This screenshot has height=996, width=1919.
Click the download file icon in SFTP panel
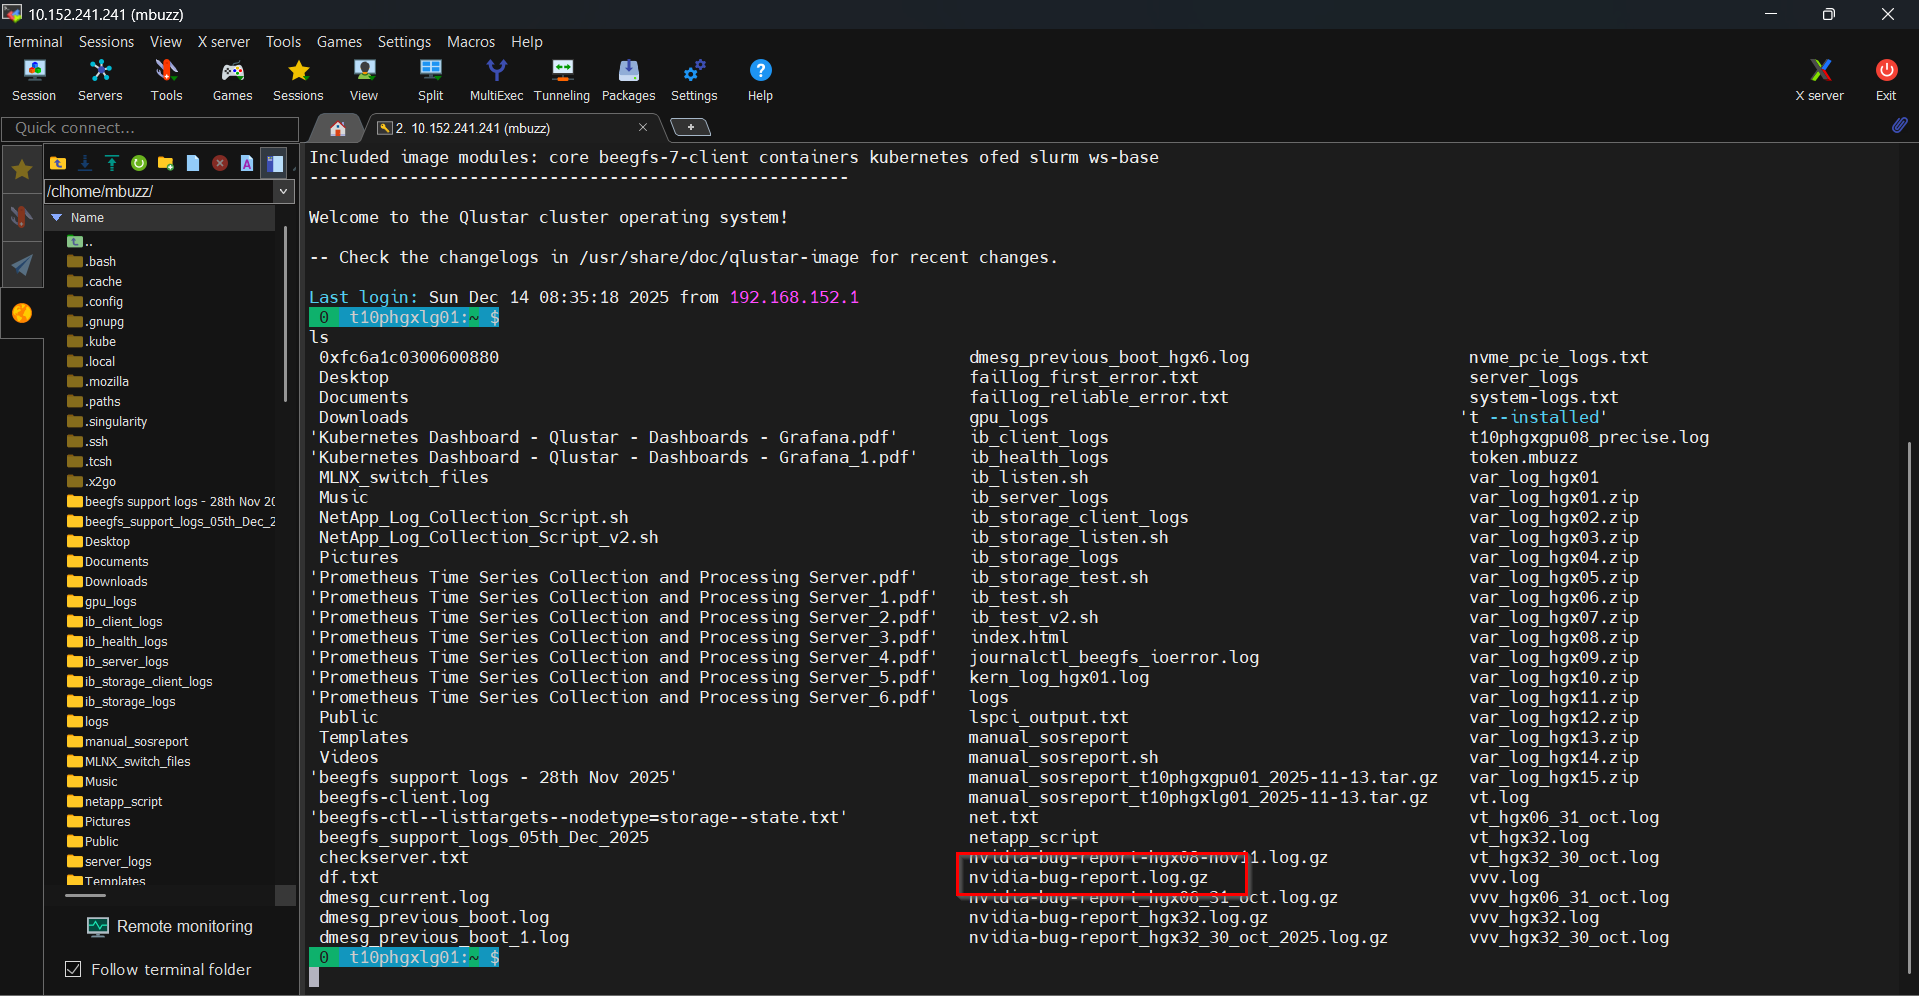point(85,163)
